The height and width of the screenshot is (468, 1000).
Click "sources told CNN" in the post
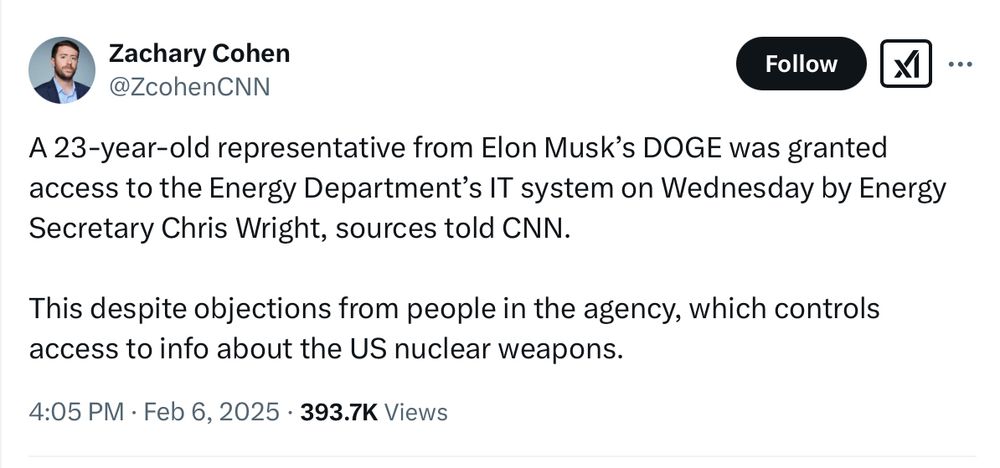450,230
